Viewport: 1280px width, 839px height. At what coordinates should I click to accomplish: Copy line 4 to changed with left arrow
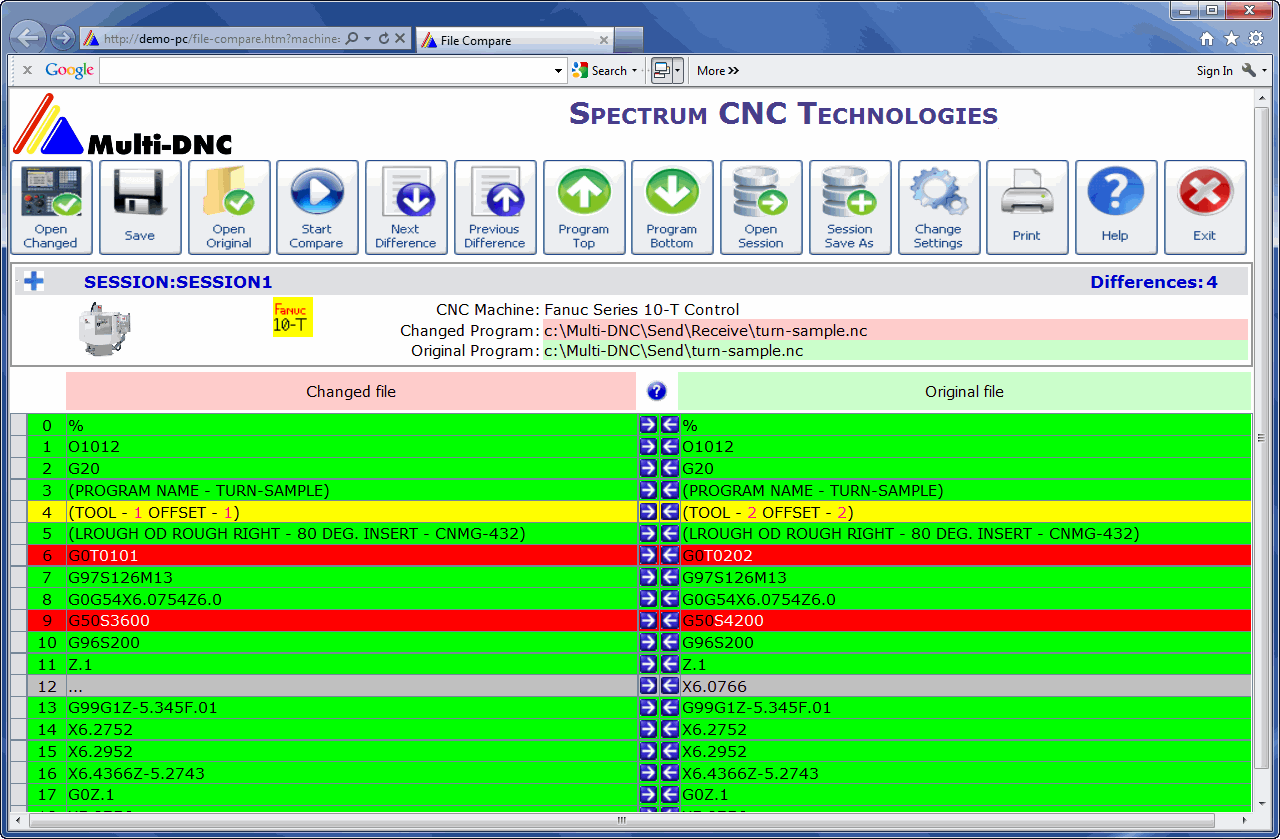coord(670,512)
